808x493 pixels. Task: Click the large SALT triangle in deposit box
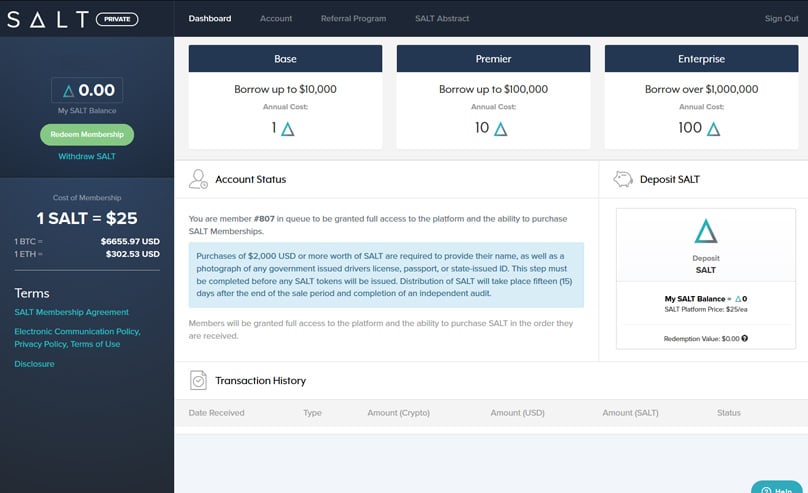(705, 231)
